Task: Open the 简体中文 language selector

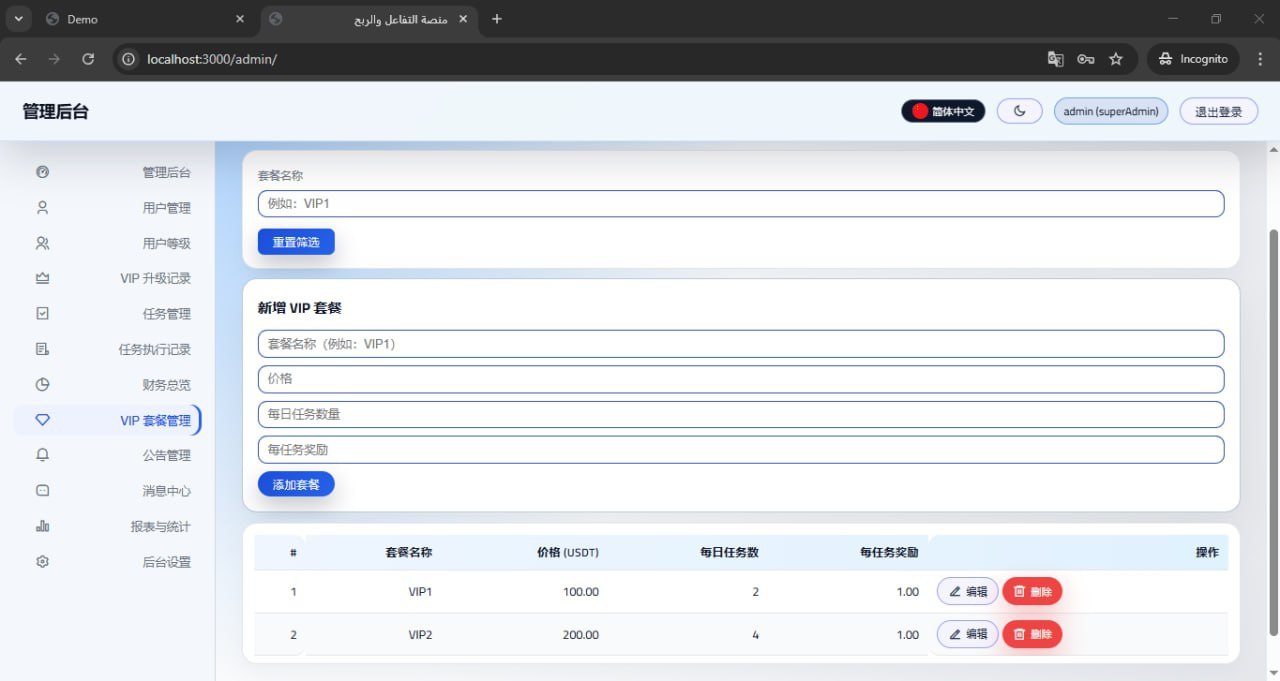Action: click(x=943, y=111)
